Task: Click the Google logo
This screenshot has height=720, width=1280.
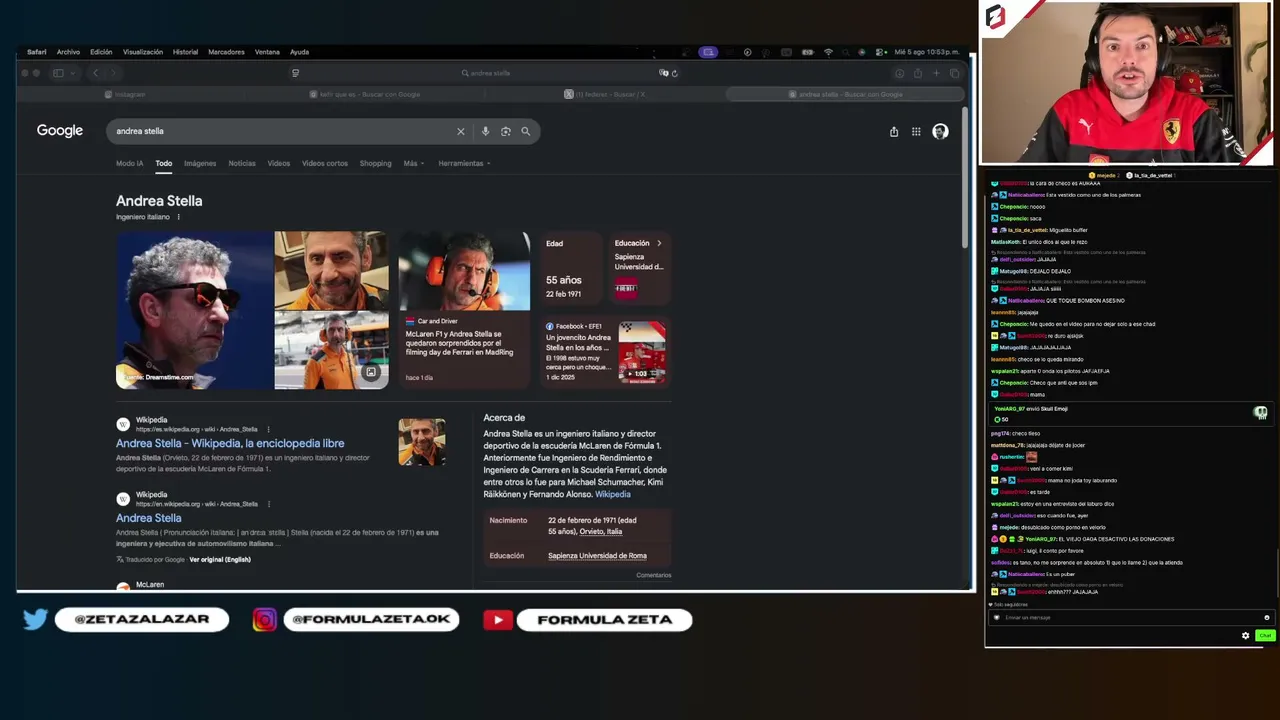Action: coord(60,131)
